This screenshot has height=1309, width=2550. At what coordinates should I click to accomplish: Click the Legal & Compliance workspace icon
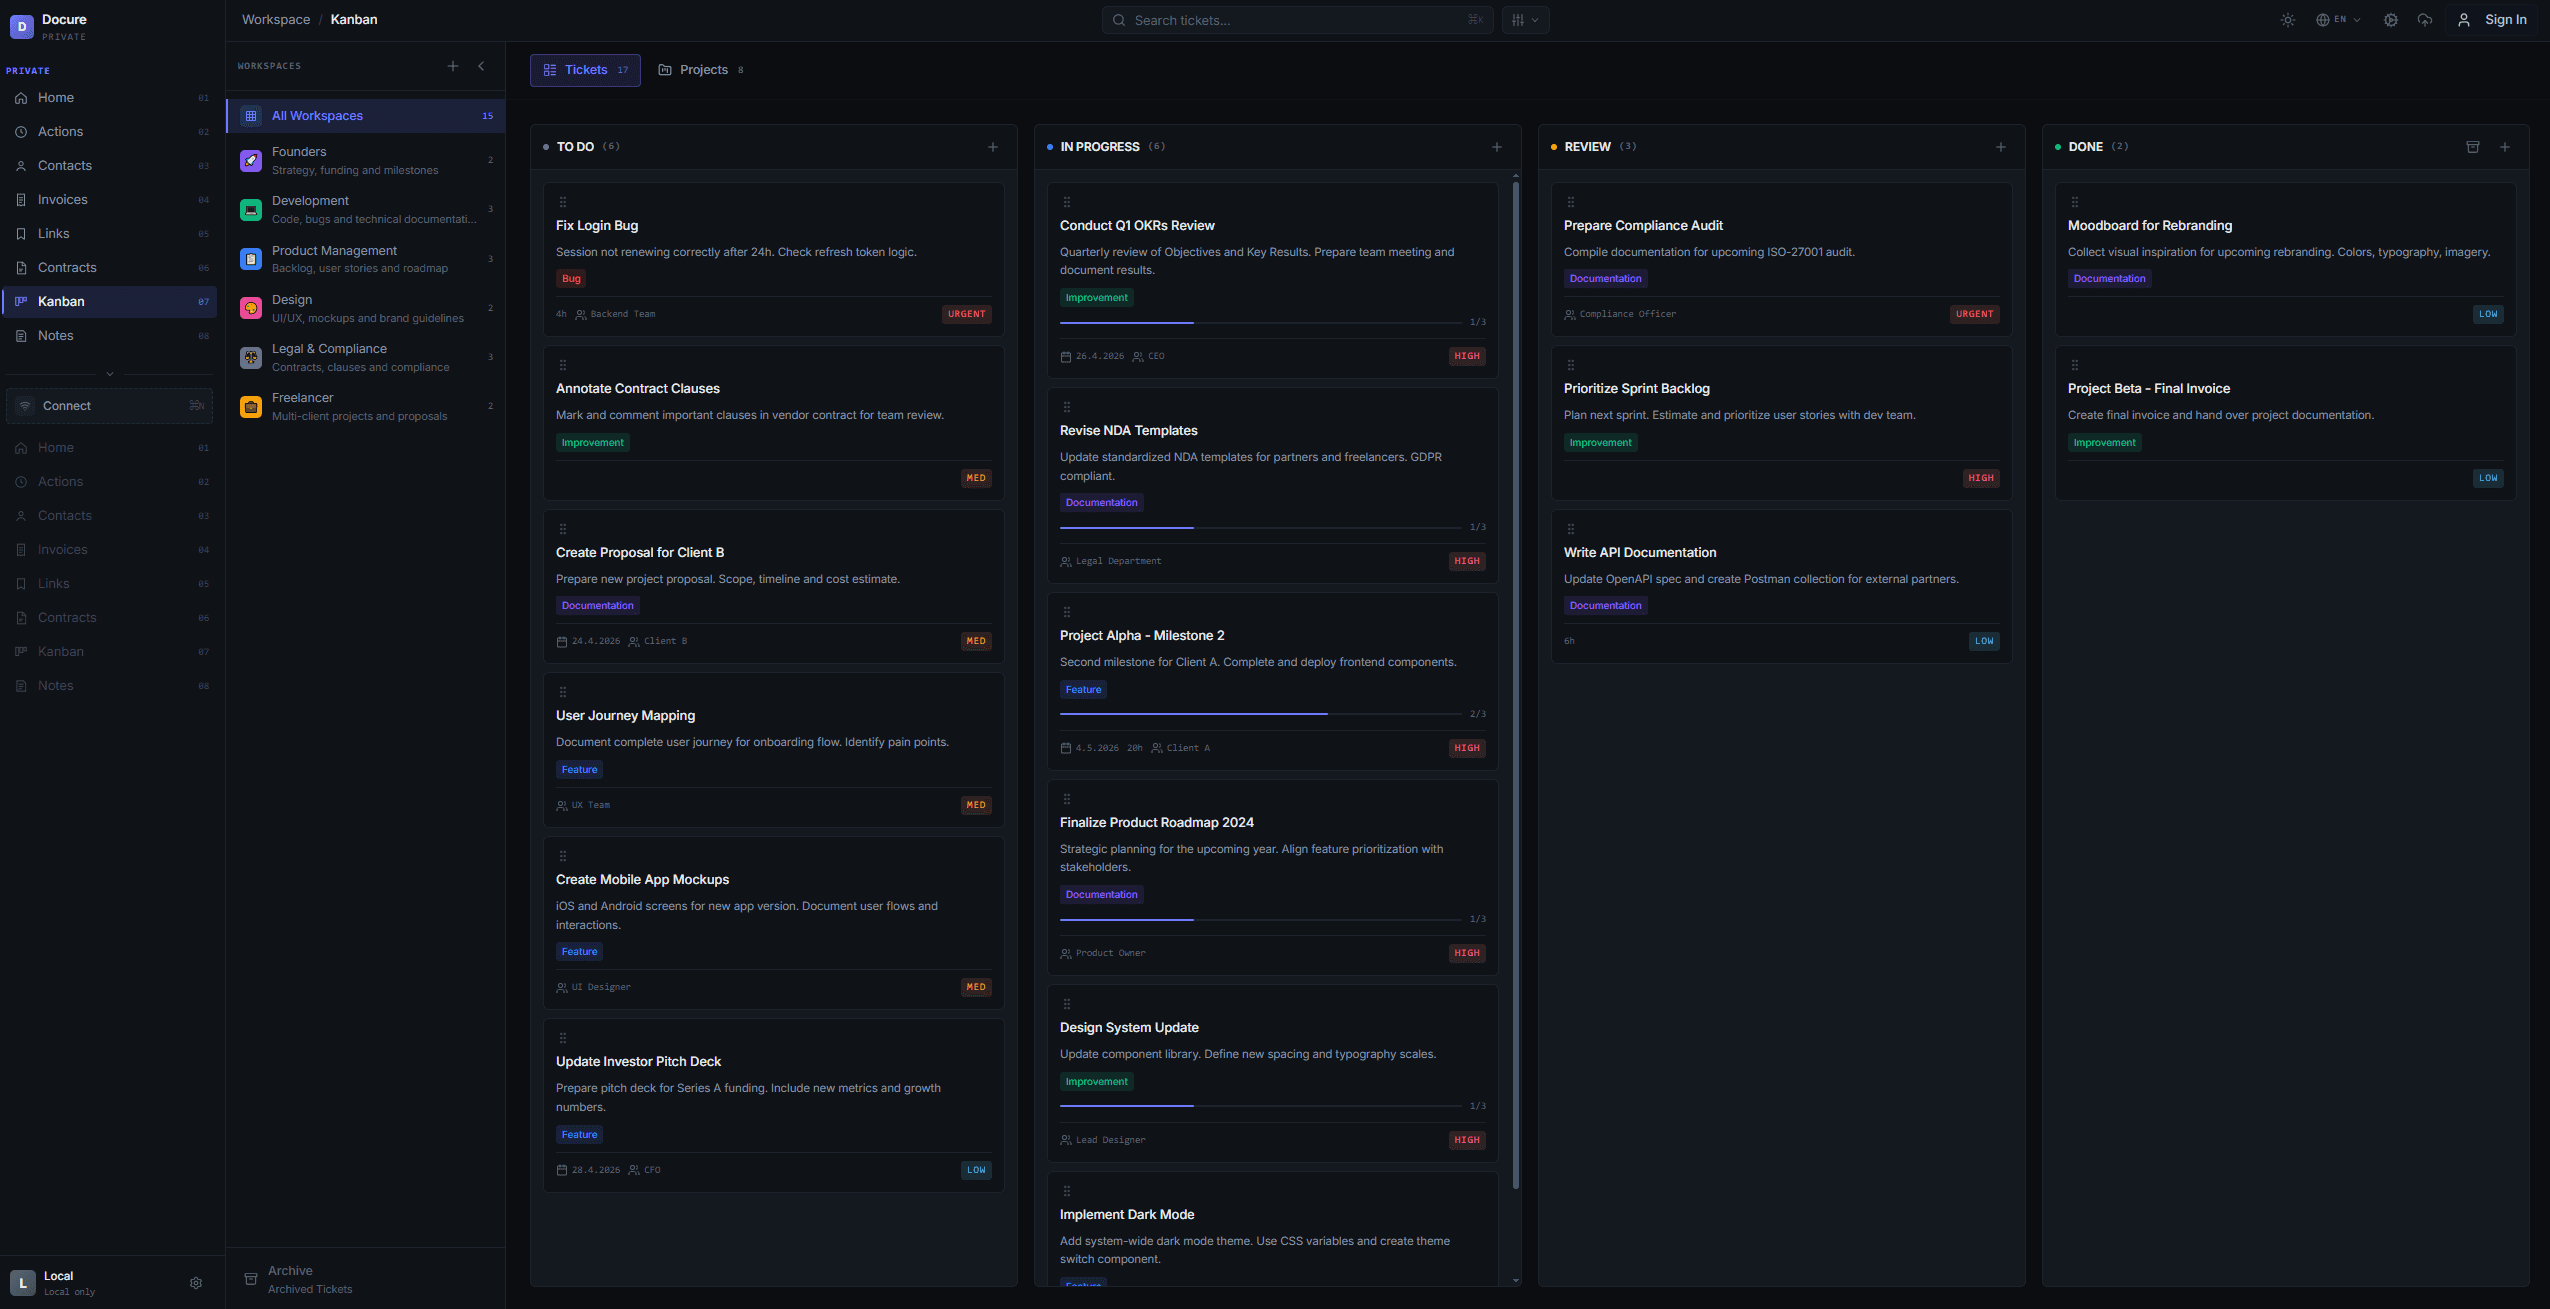tap(251, 357)
